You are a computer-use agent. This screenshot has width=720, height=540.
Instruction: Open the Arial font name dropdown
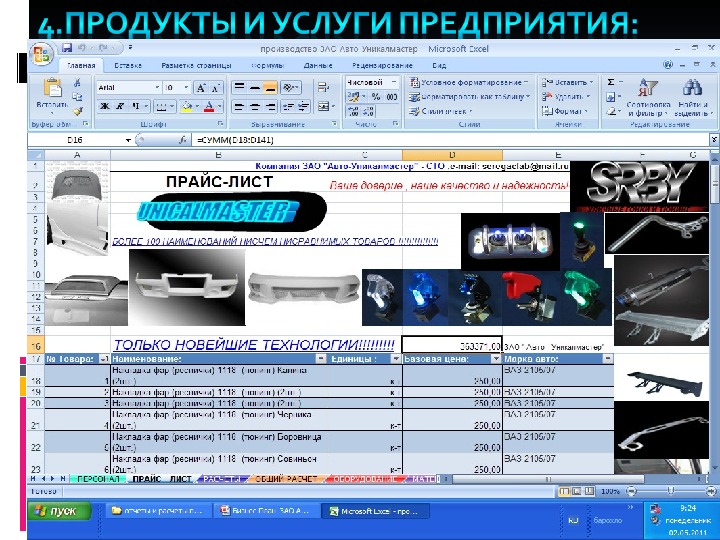(157, 88)
